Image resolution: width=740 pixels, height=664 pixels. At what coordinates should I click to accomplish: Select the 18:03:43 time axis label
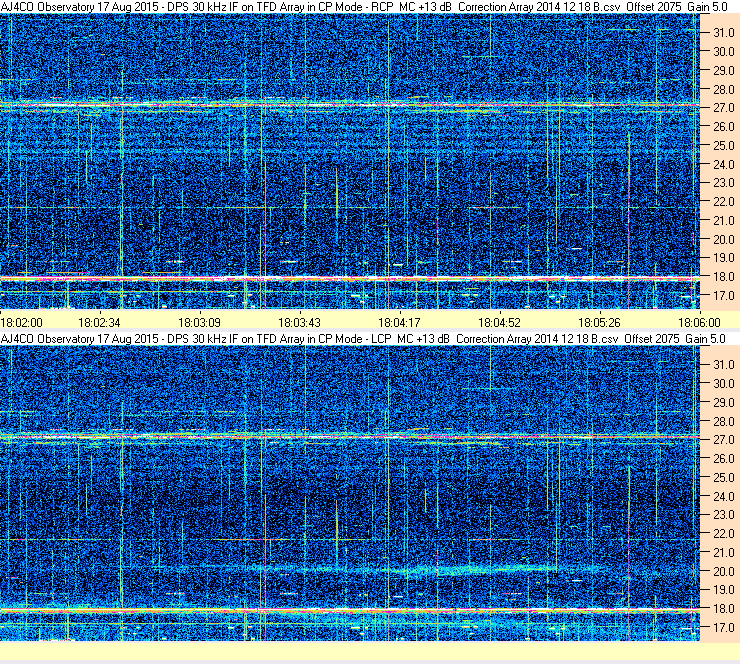(x=299, y=323)
